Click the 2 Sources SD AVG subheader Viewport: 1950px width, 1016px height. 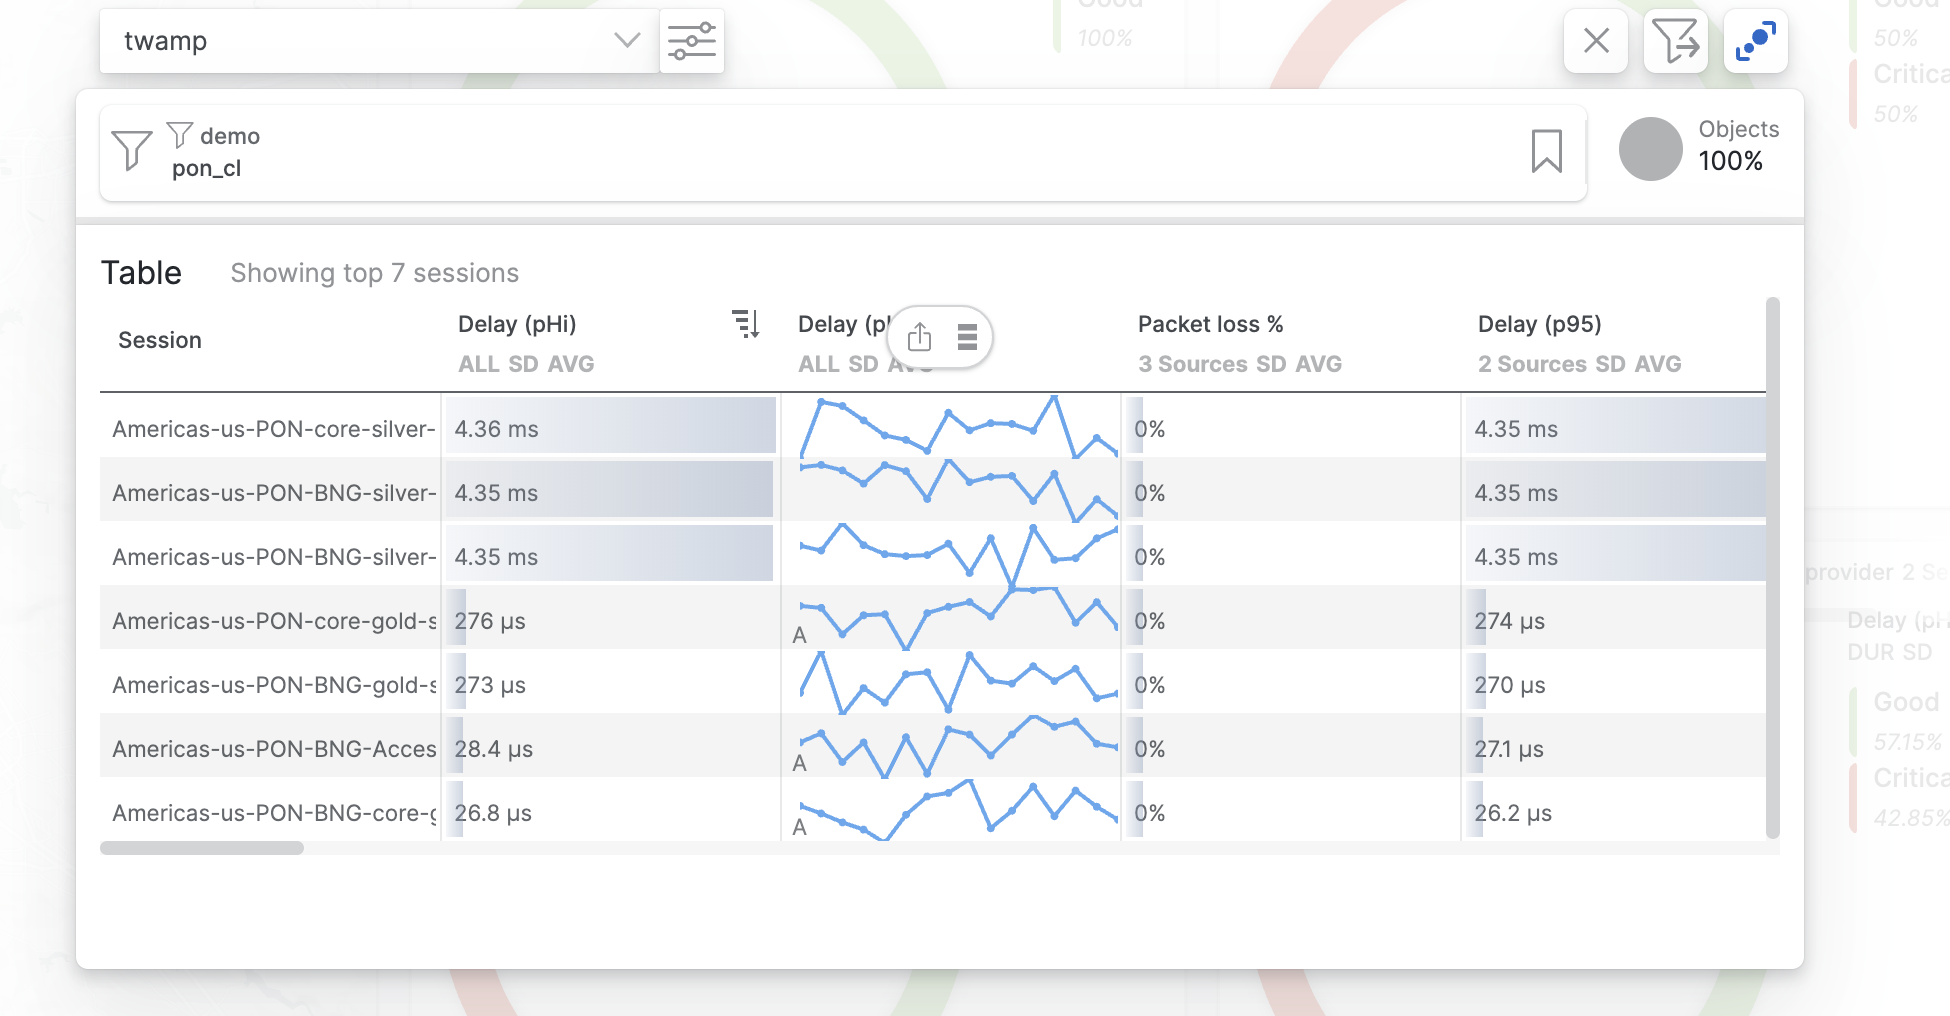(x=1580, y=364)
